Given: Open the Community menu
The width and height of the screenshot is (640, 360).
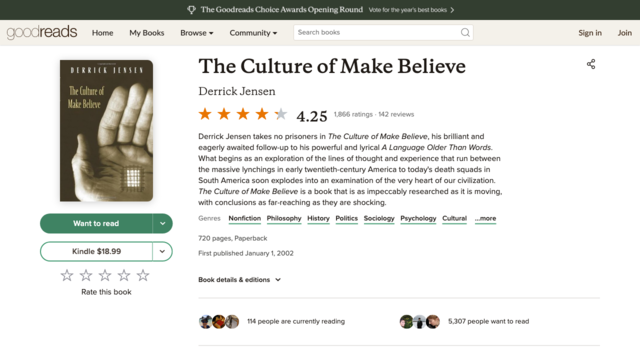Looking at the screenshot, I should pos(253,33).
